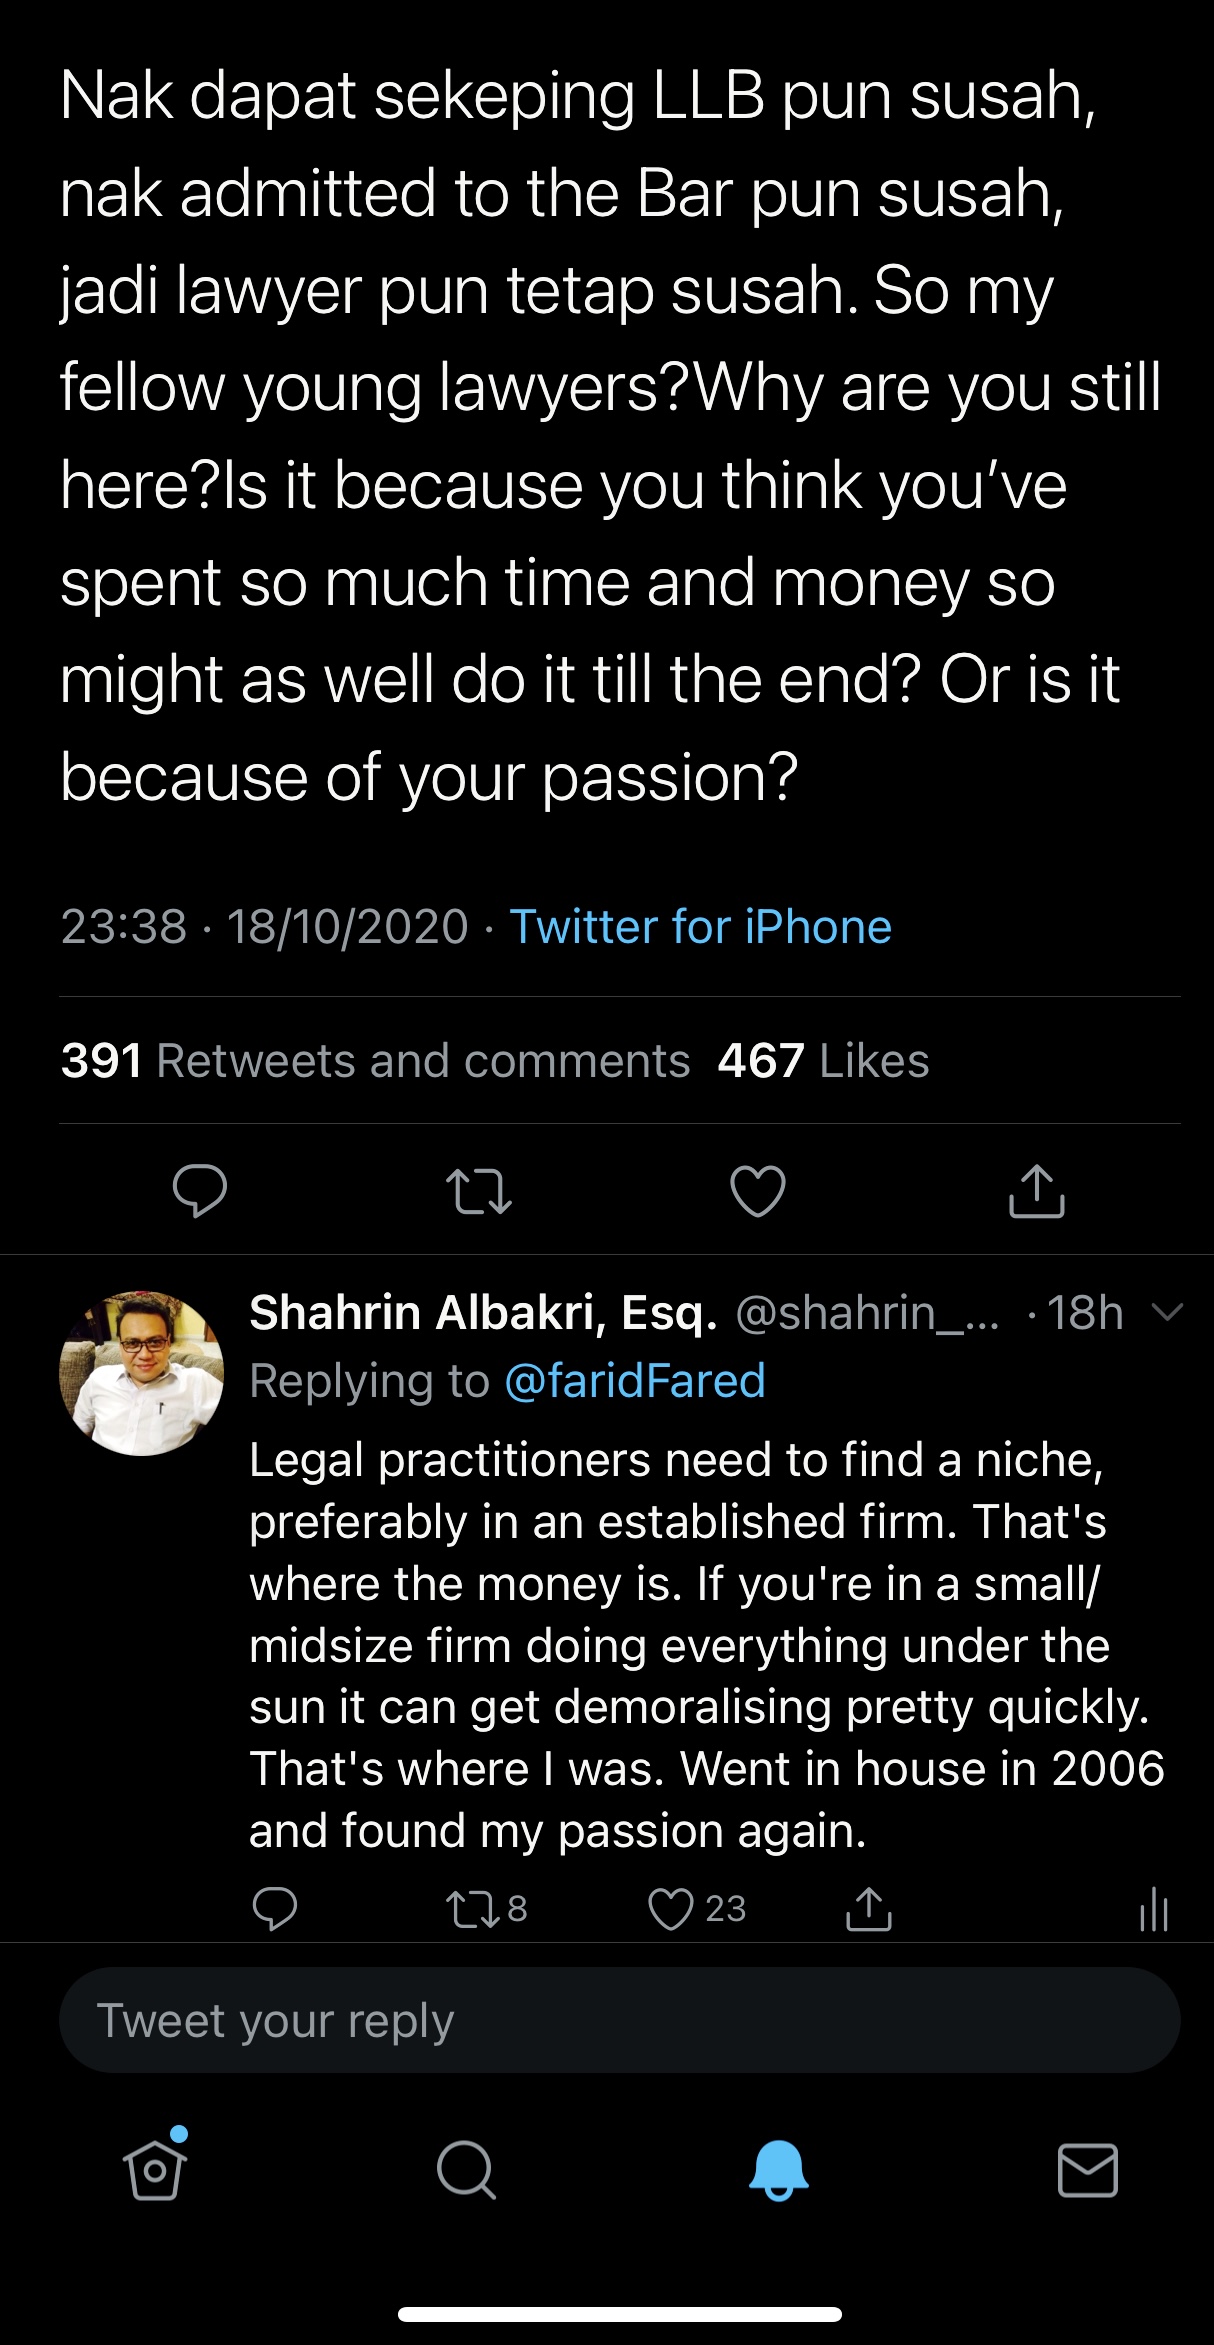Open the Notifications bell tab
1214x2345 pixels.
pos(778,2170)
